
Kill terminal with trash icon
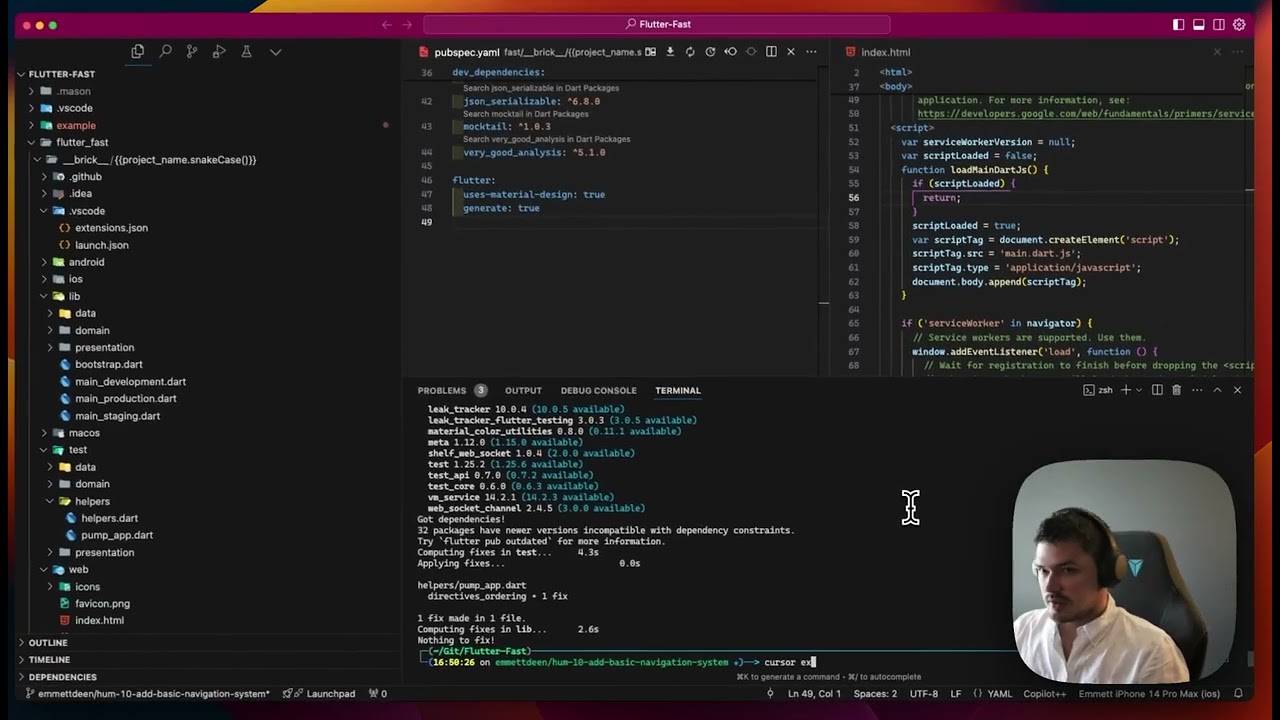[x=1177, y=390]
